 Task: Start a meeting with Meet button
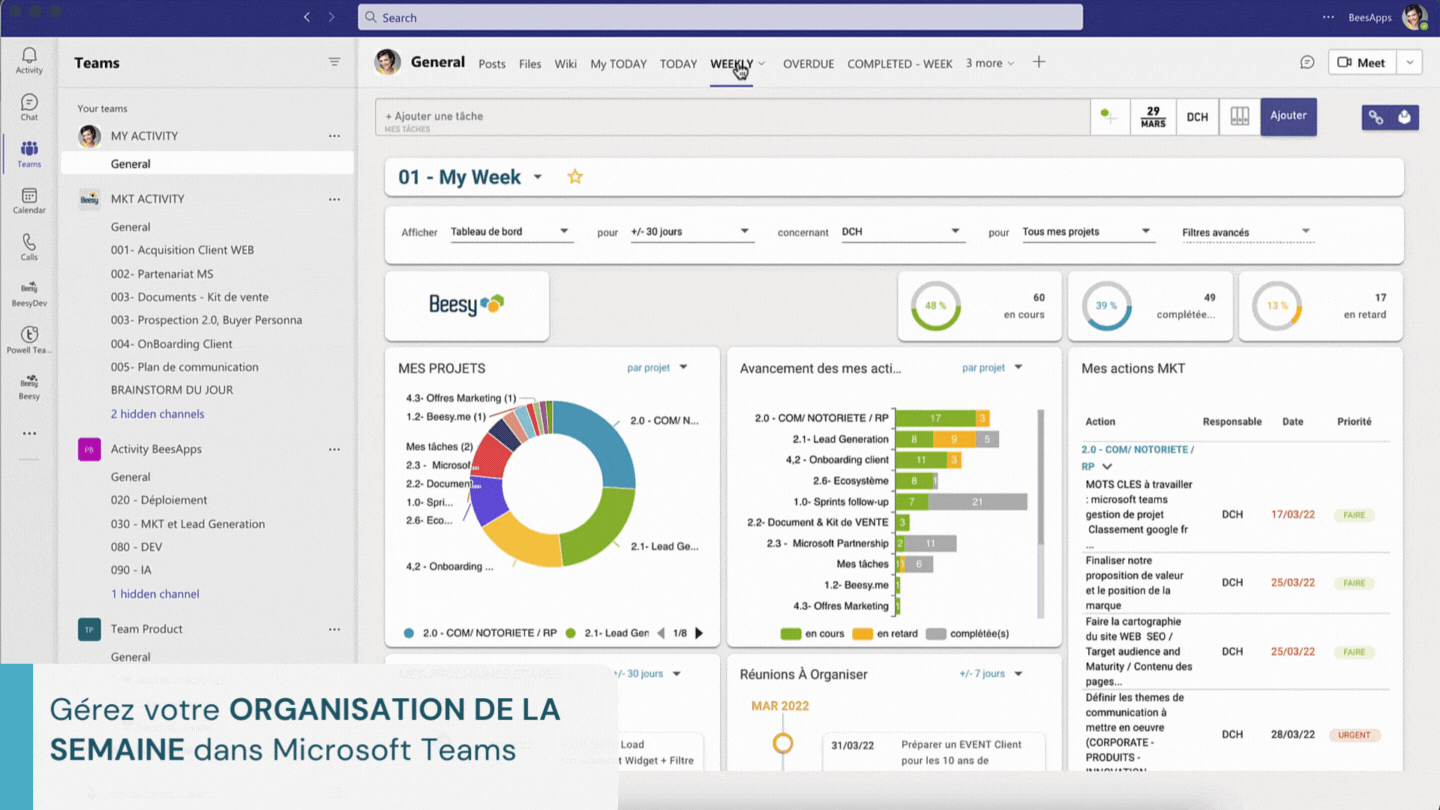[1362, 62]
